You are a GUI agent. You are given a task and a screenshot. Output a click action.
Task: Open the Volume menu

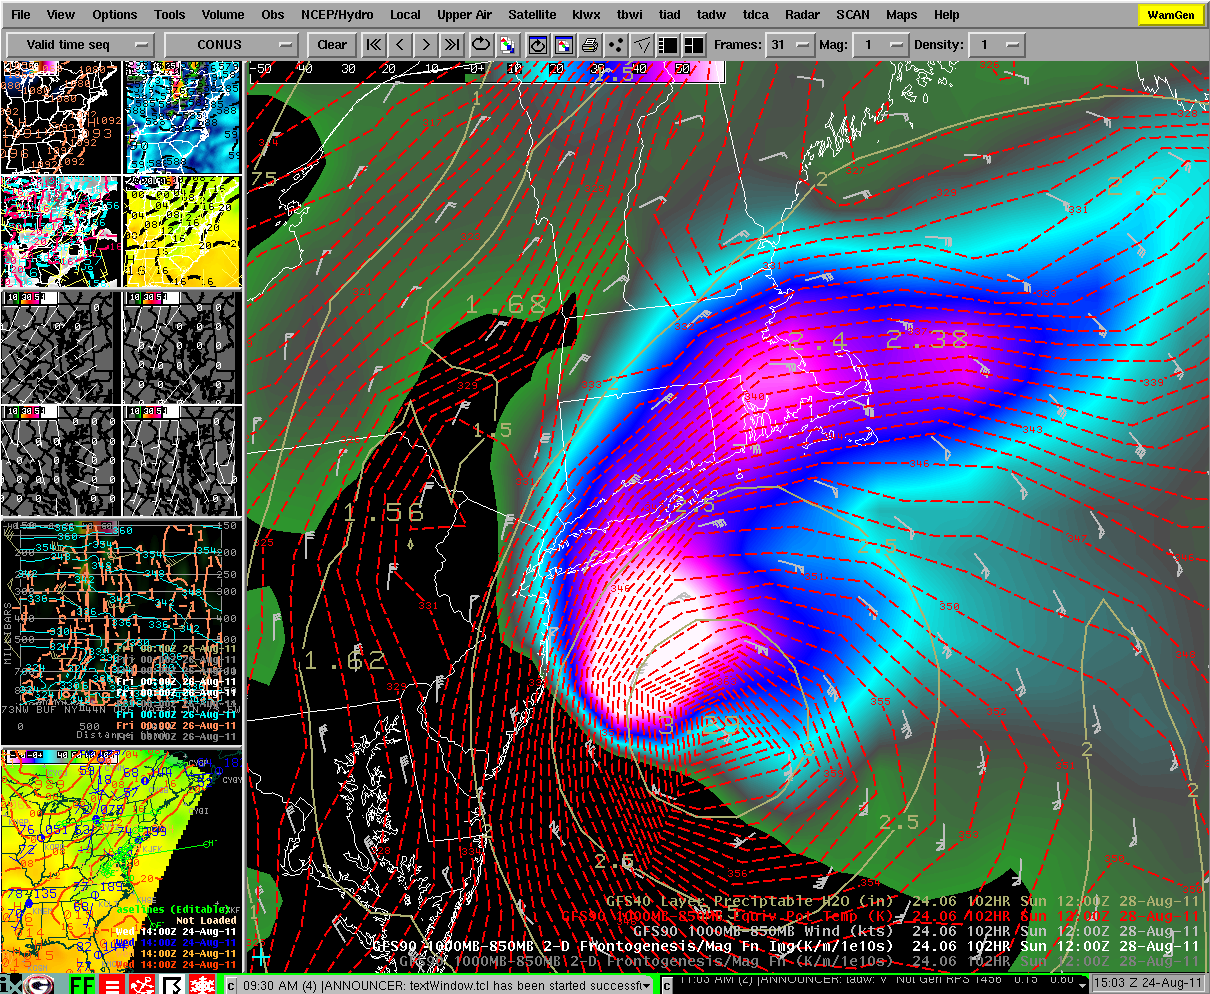pos(223,15)
